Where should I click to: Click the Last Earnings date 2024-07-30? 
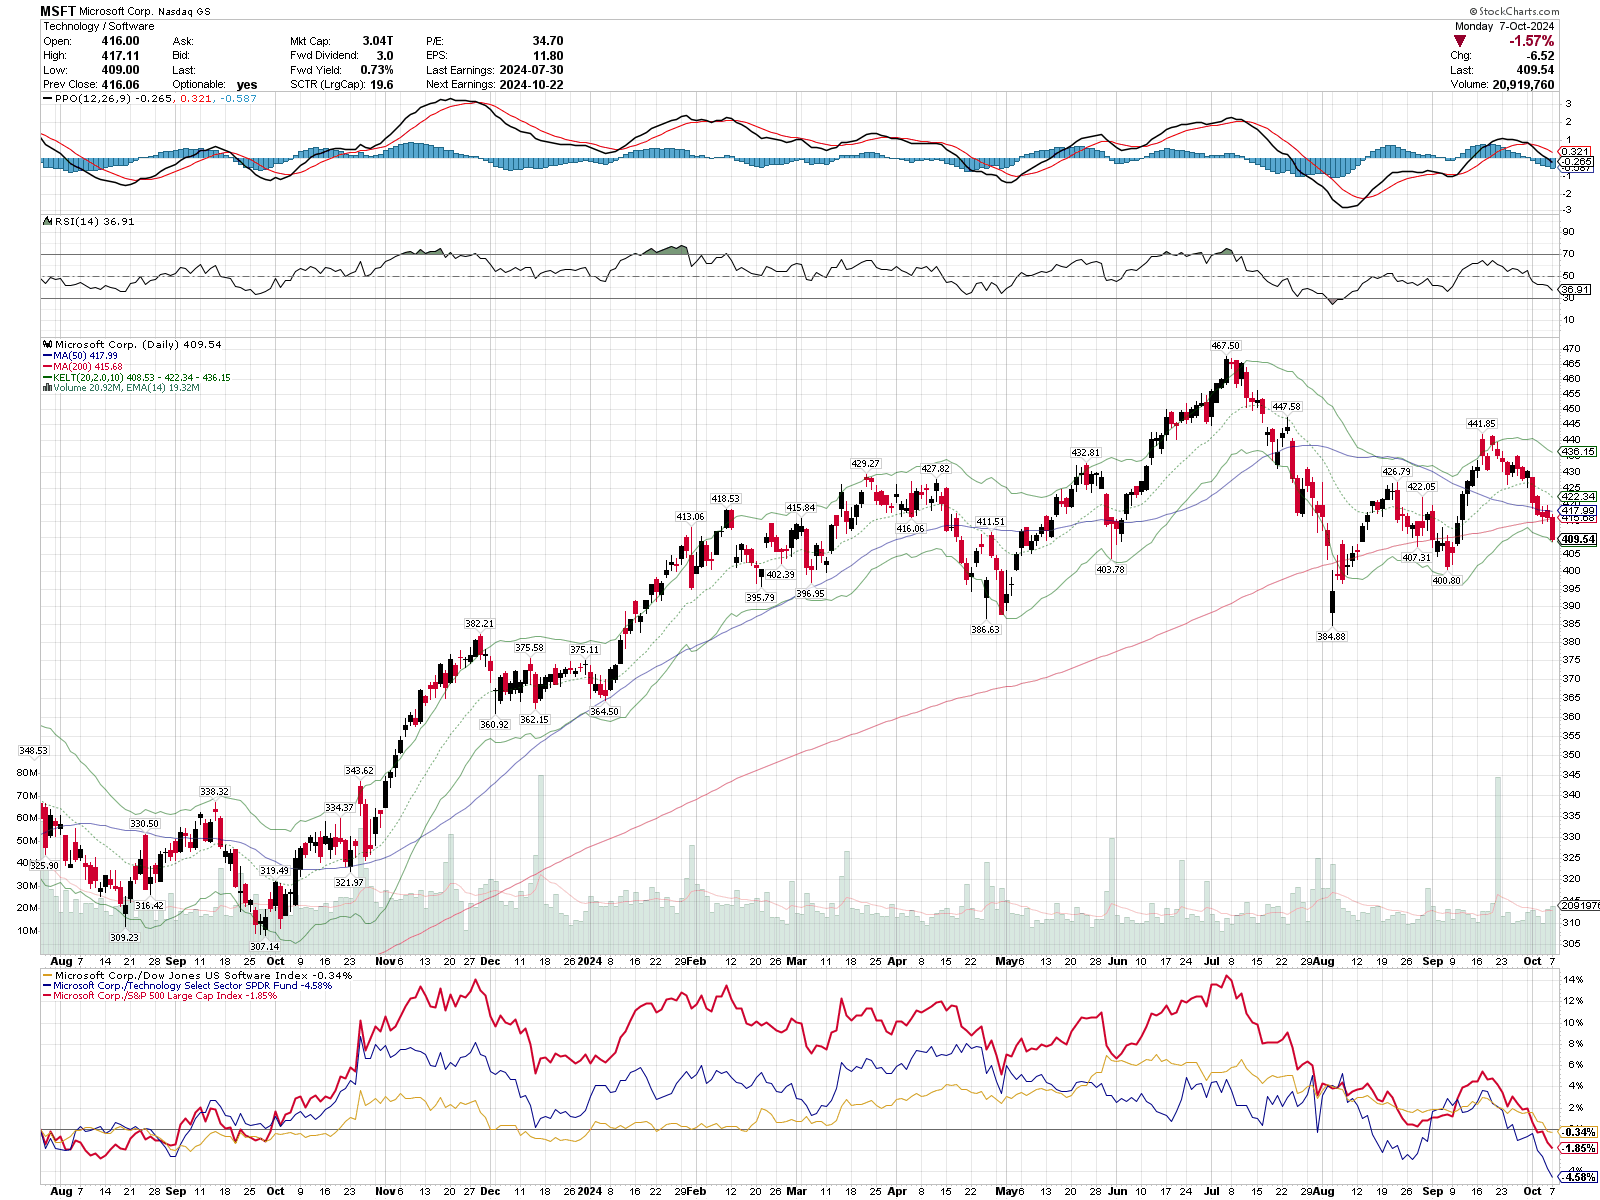tap(531, 70)
